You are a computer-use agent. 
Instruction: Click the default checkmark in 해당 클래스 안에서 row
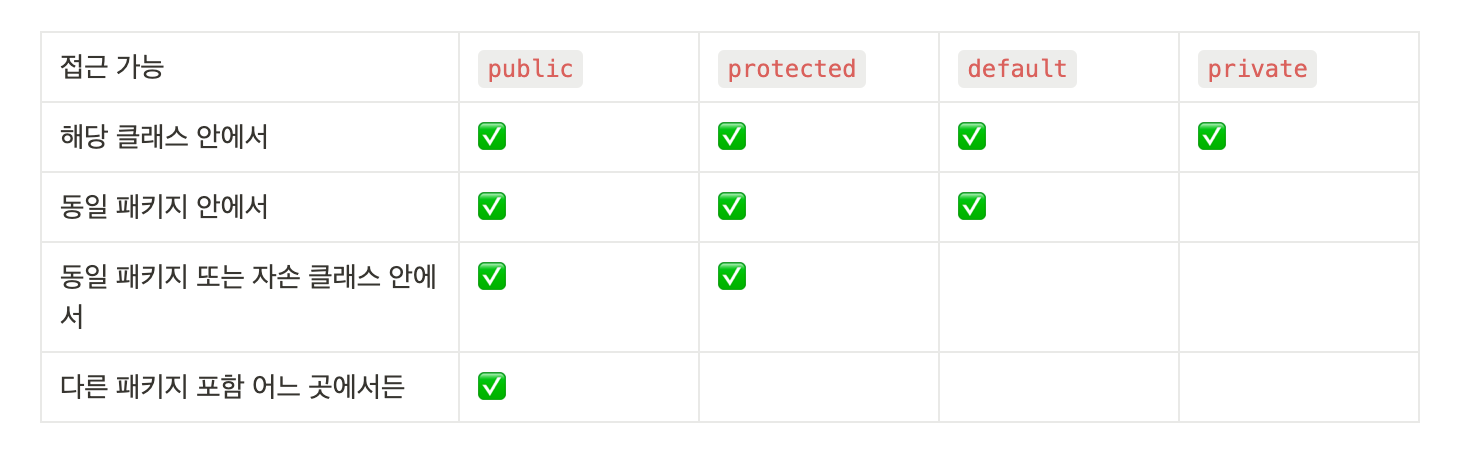[972, 136]
